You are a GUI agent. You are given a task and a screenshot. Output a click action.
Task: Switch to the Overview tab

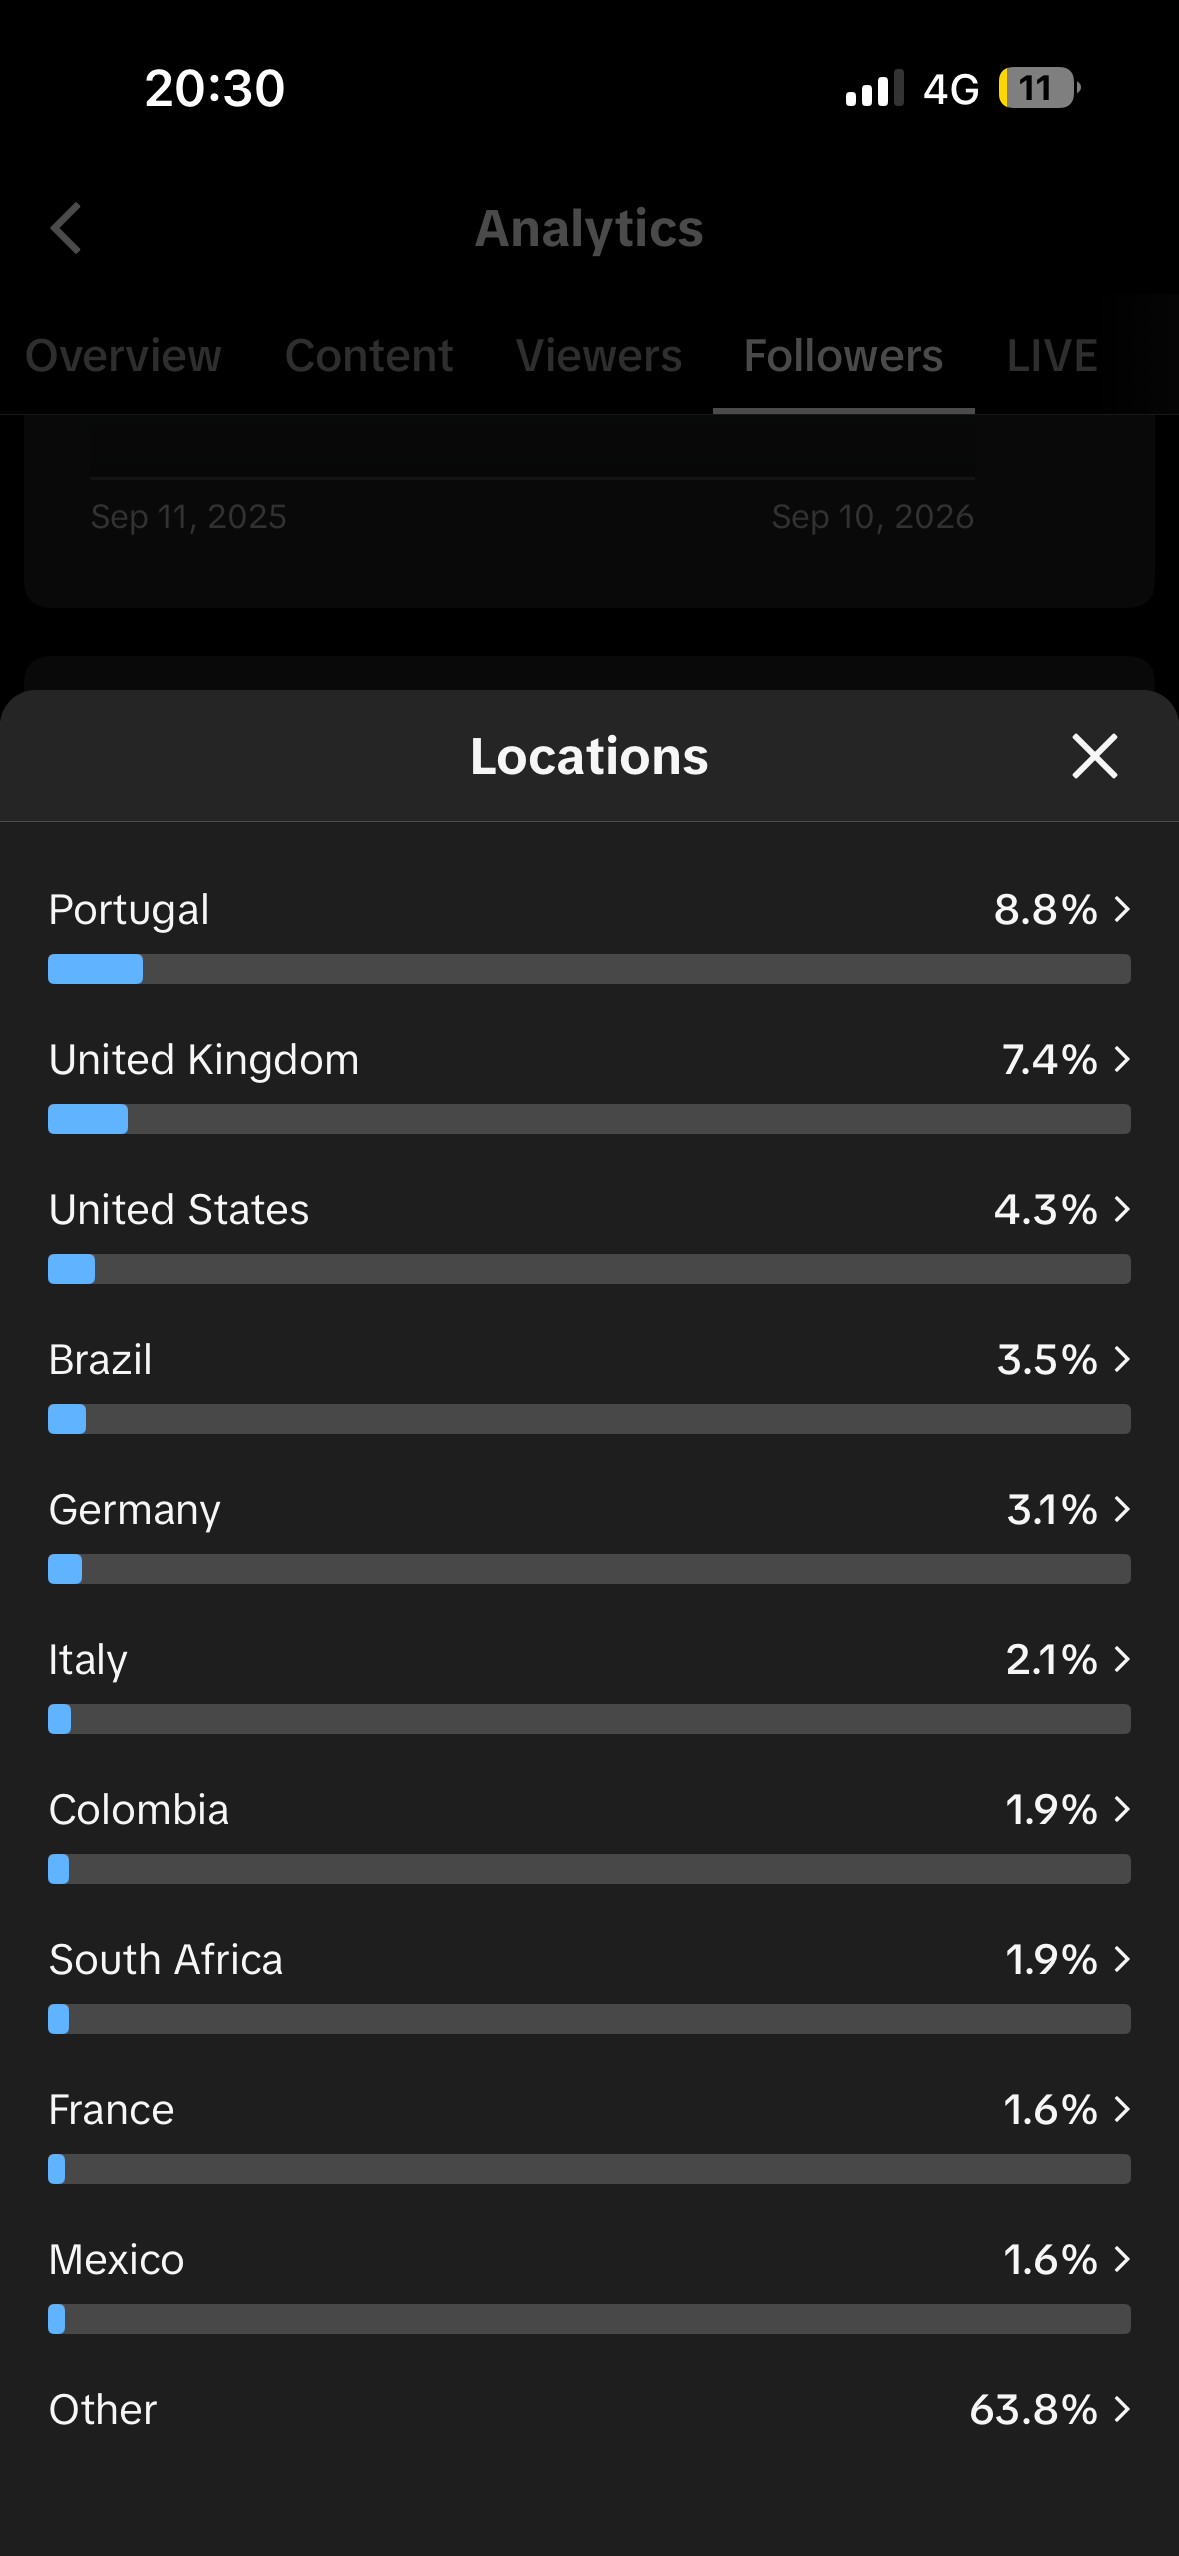123,356
